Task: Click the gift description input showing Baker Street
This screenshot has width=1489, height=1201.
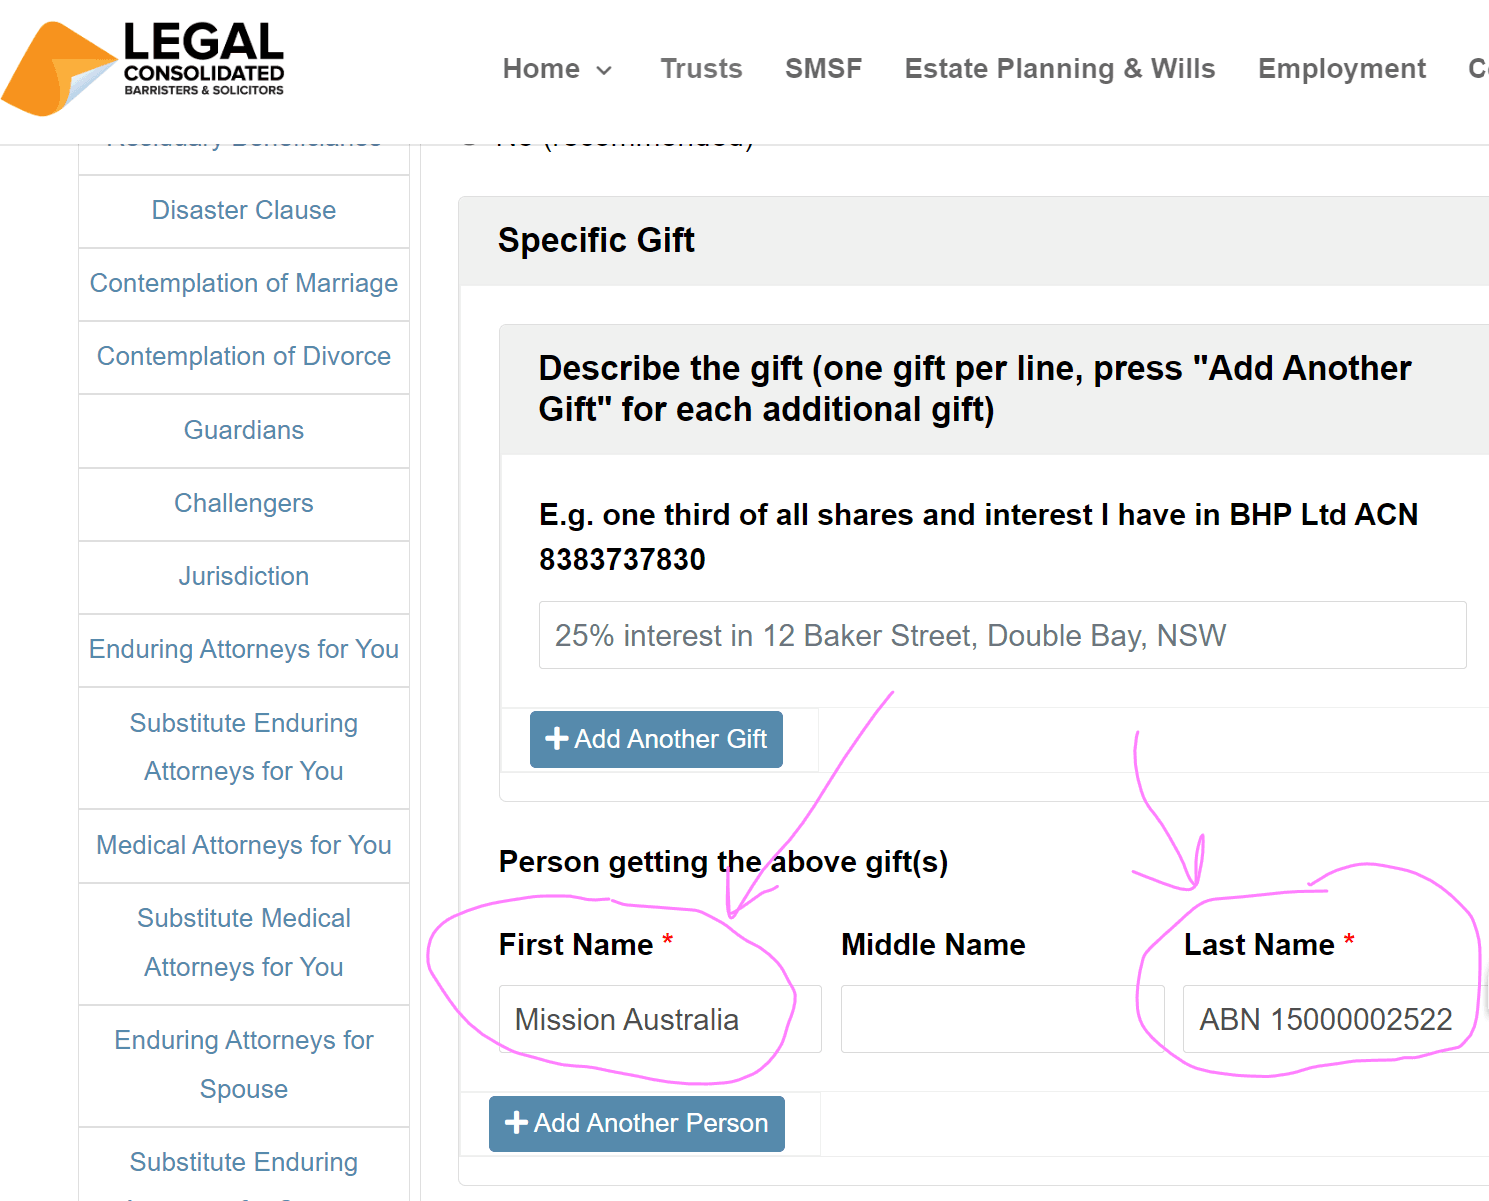Action: (1001, 635)
